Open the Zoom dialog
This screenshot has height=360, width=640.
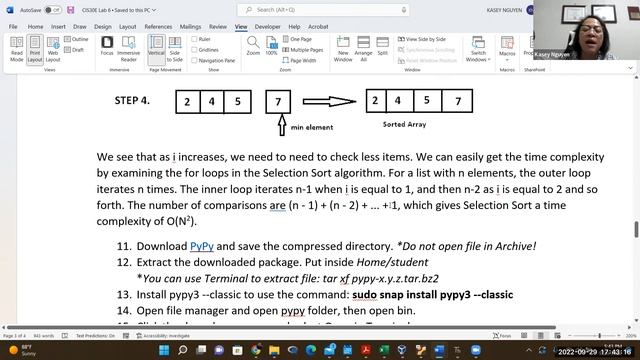(x=253, y=46)
